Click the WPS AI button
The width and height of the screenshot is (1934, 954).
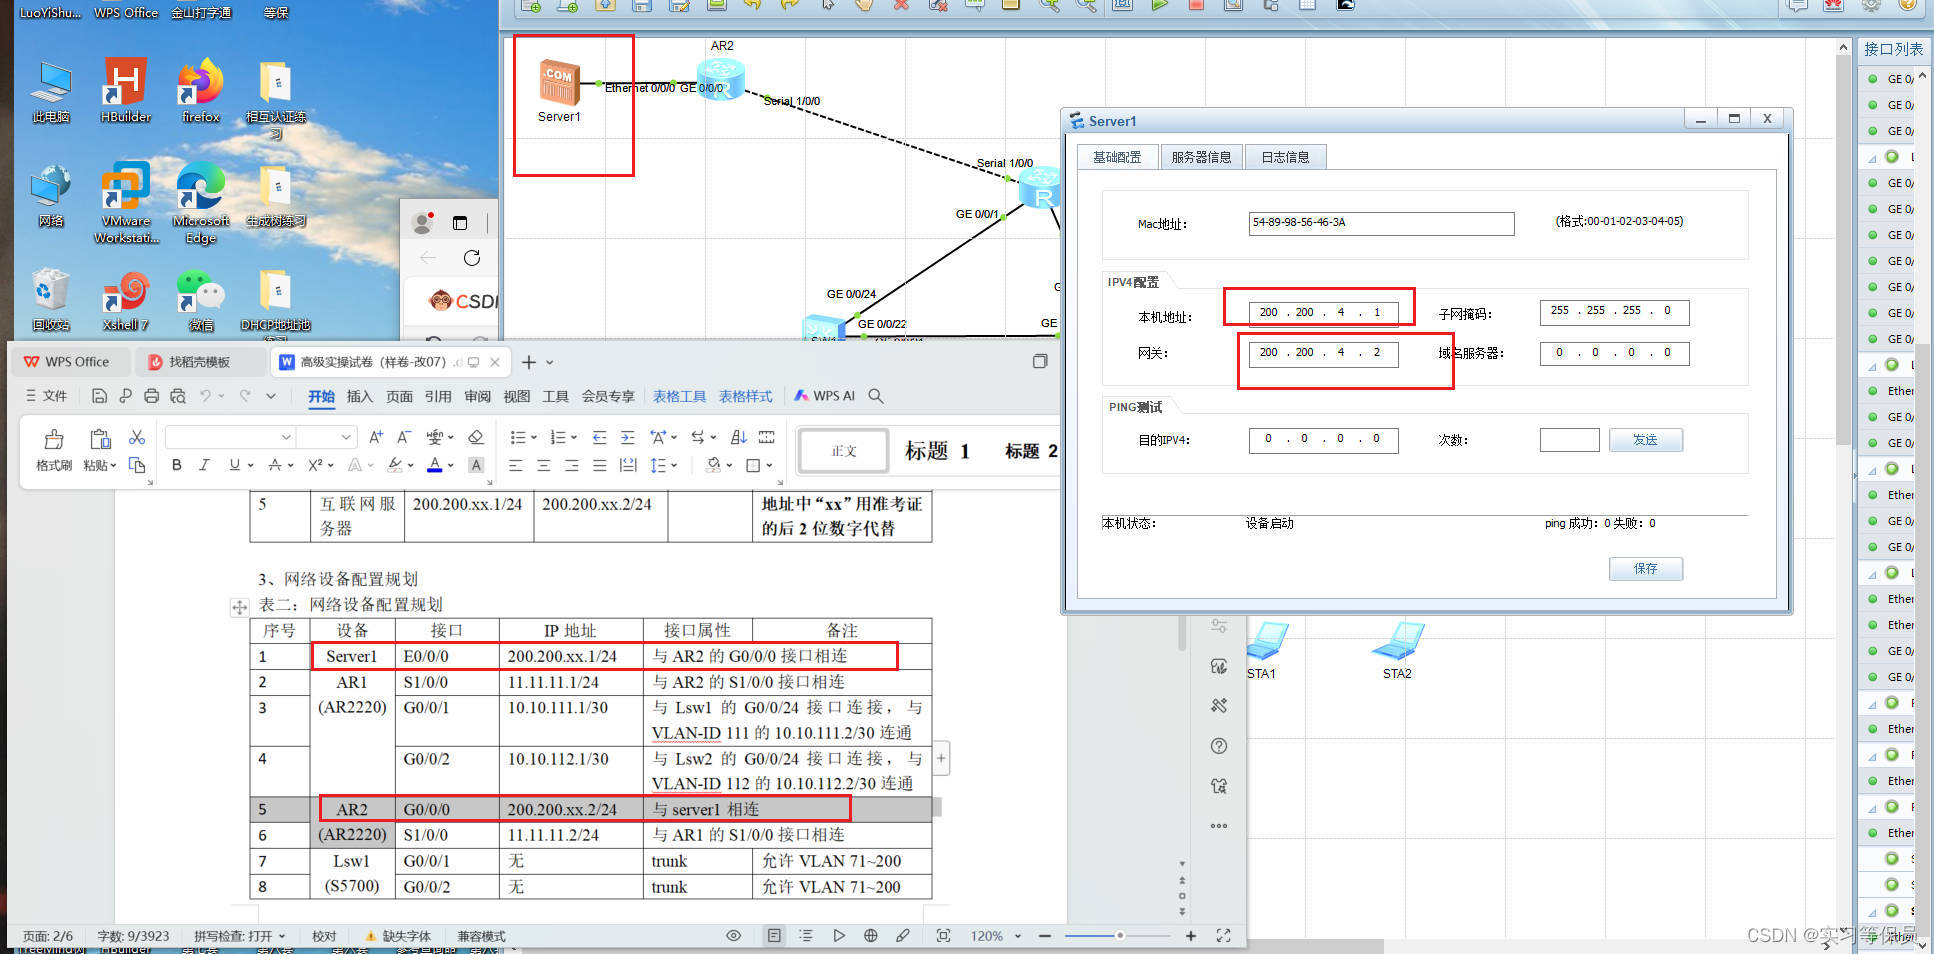(x=824, y=396)
